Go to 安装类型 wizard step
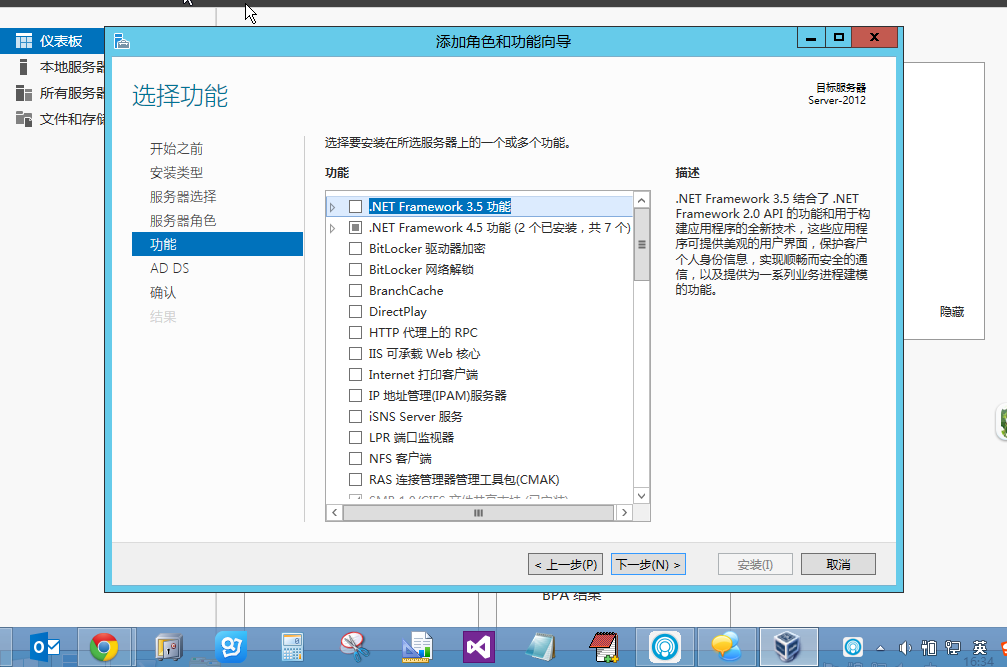Image resolution: width=1007 pixels, height=667 pixels. pos(177,173)
